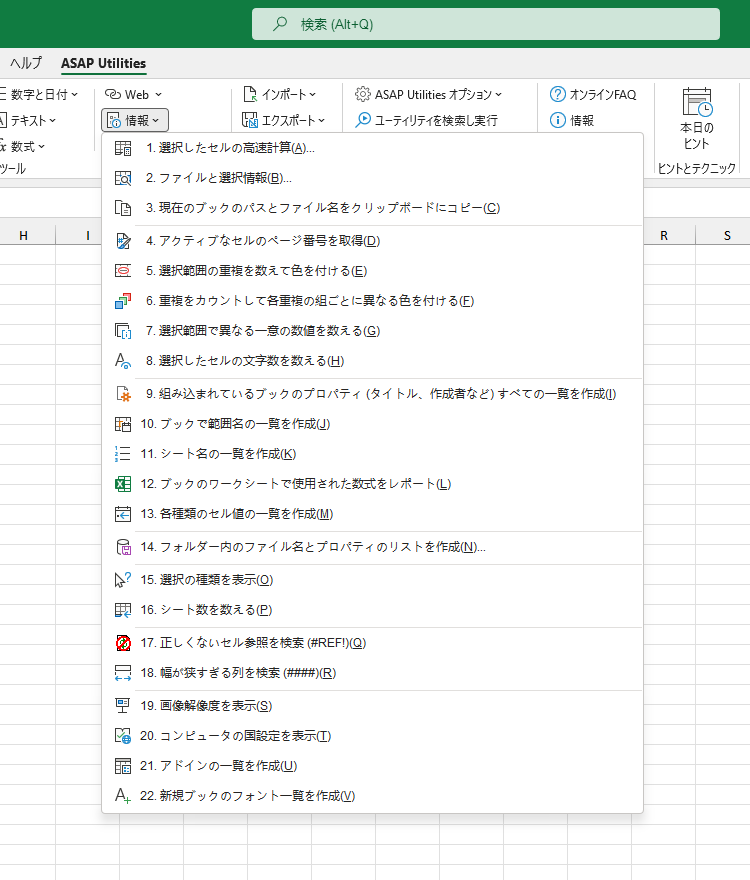The image size is (750, 880).
Task: Click the red invalid reference icon for item 17
Action: tap(123, 643)
